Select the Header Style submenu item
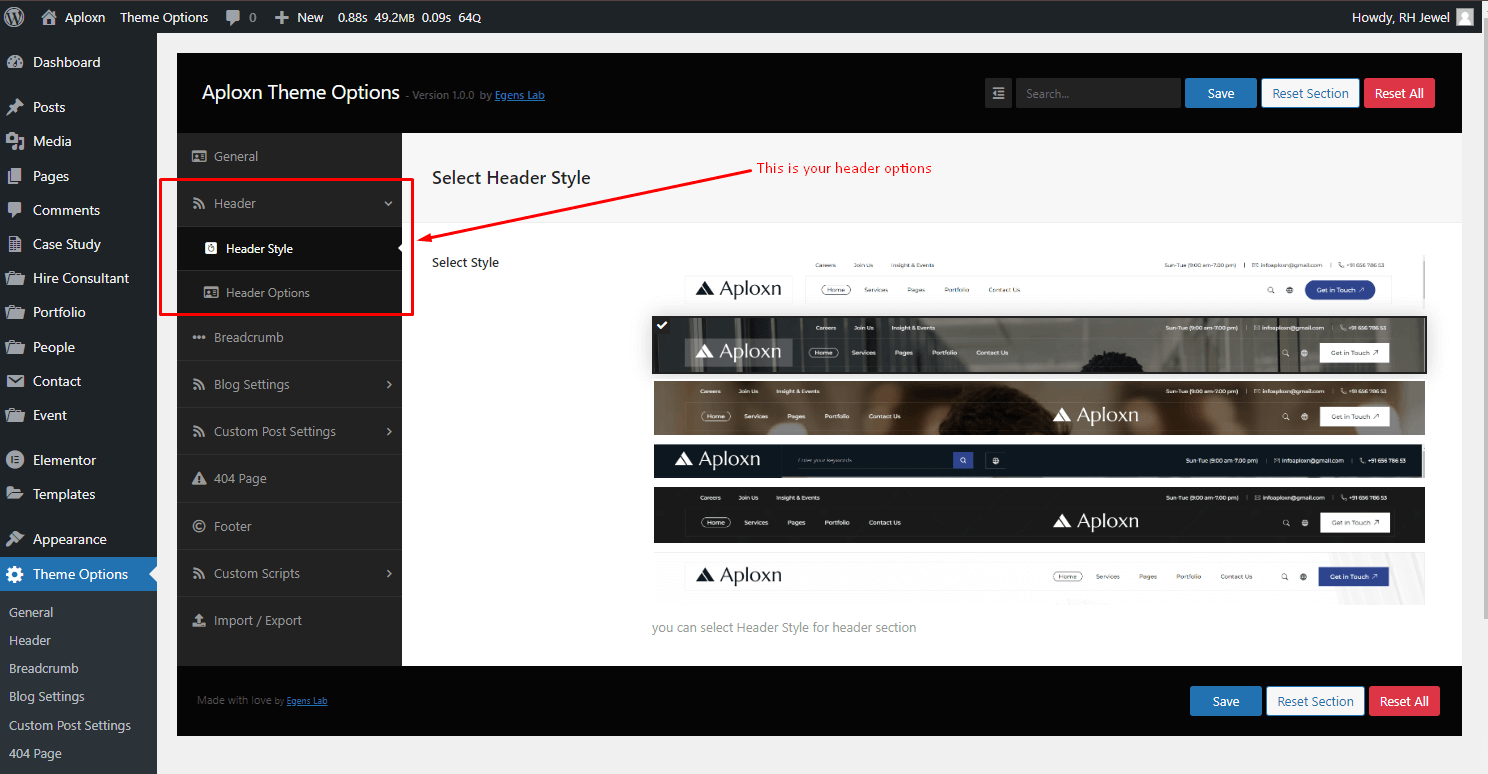Image resolution: width=1488 pixels, height=774 pixels. click(x=290, y=248)
